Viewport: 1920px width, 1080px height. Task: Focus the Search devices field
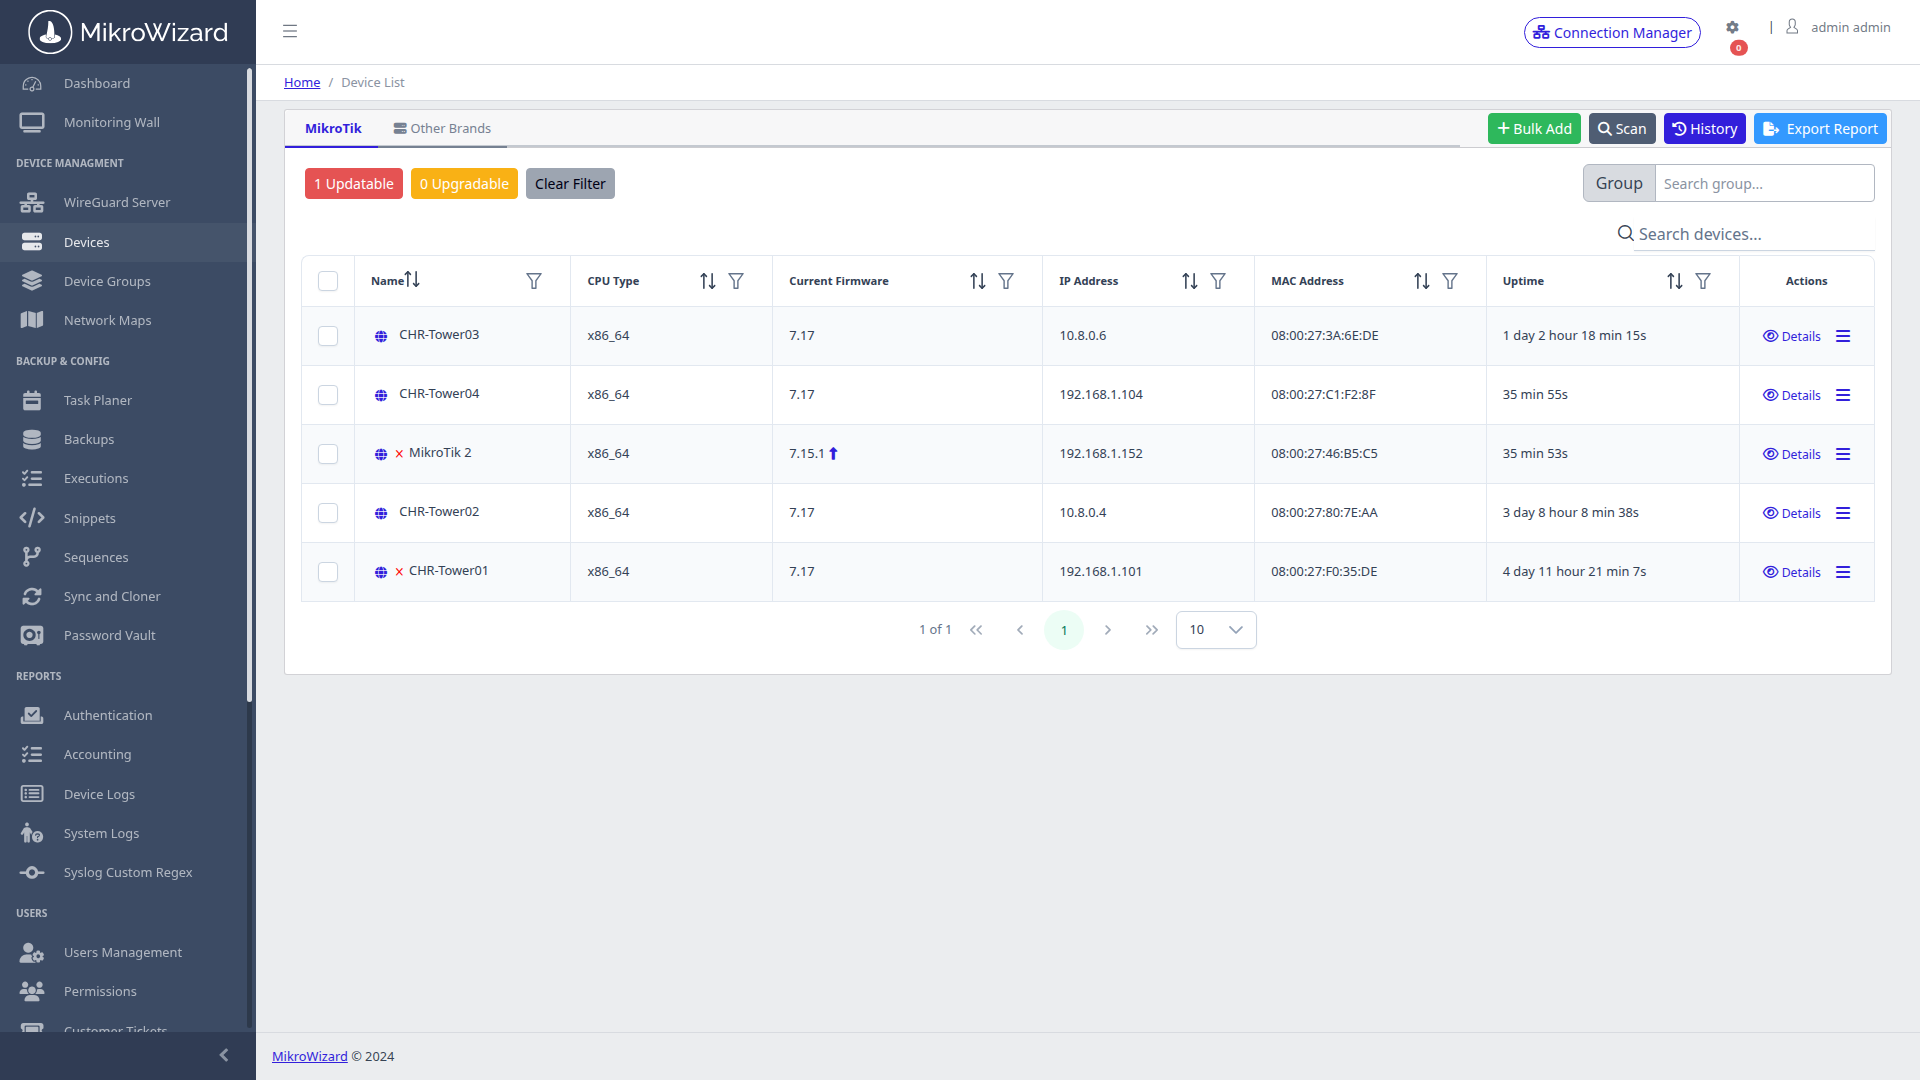[x=1754, y=234]
